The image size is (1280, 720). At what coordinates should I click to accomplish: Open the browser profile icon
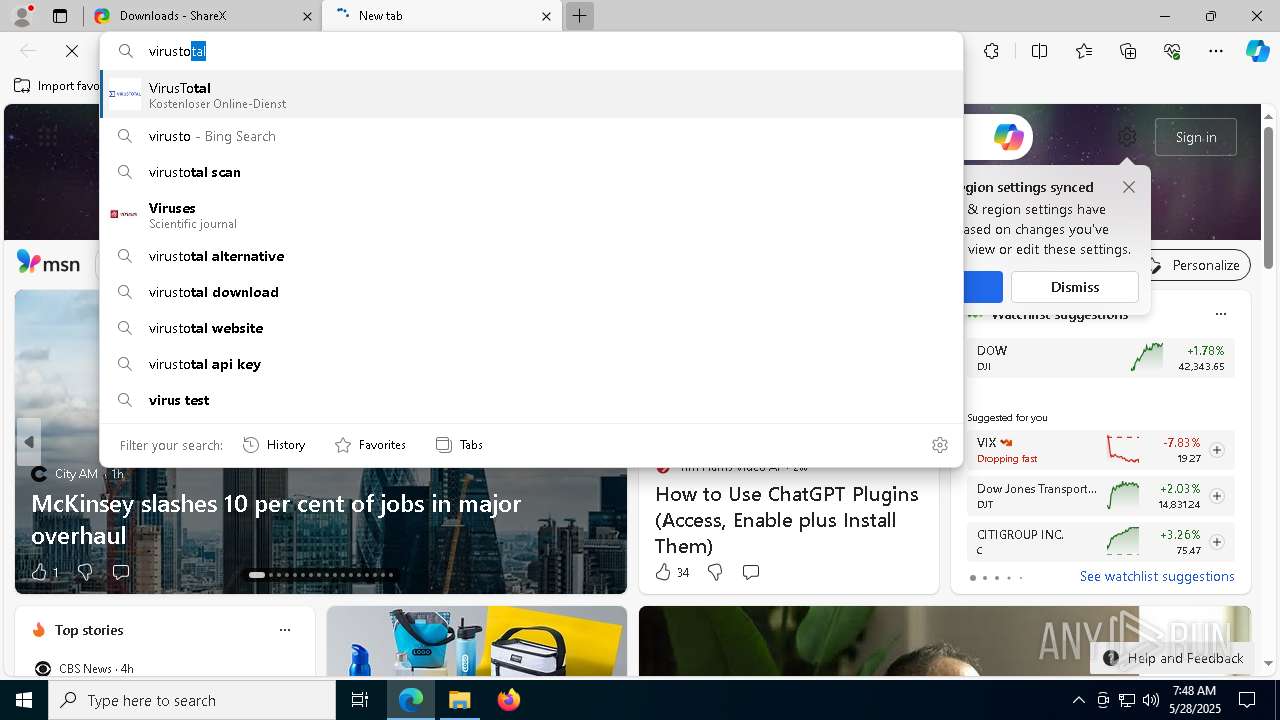point(22,16)
